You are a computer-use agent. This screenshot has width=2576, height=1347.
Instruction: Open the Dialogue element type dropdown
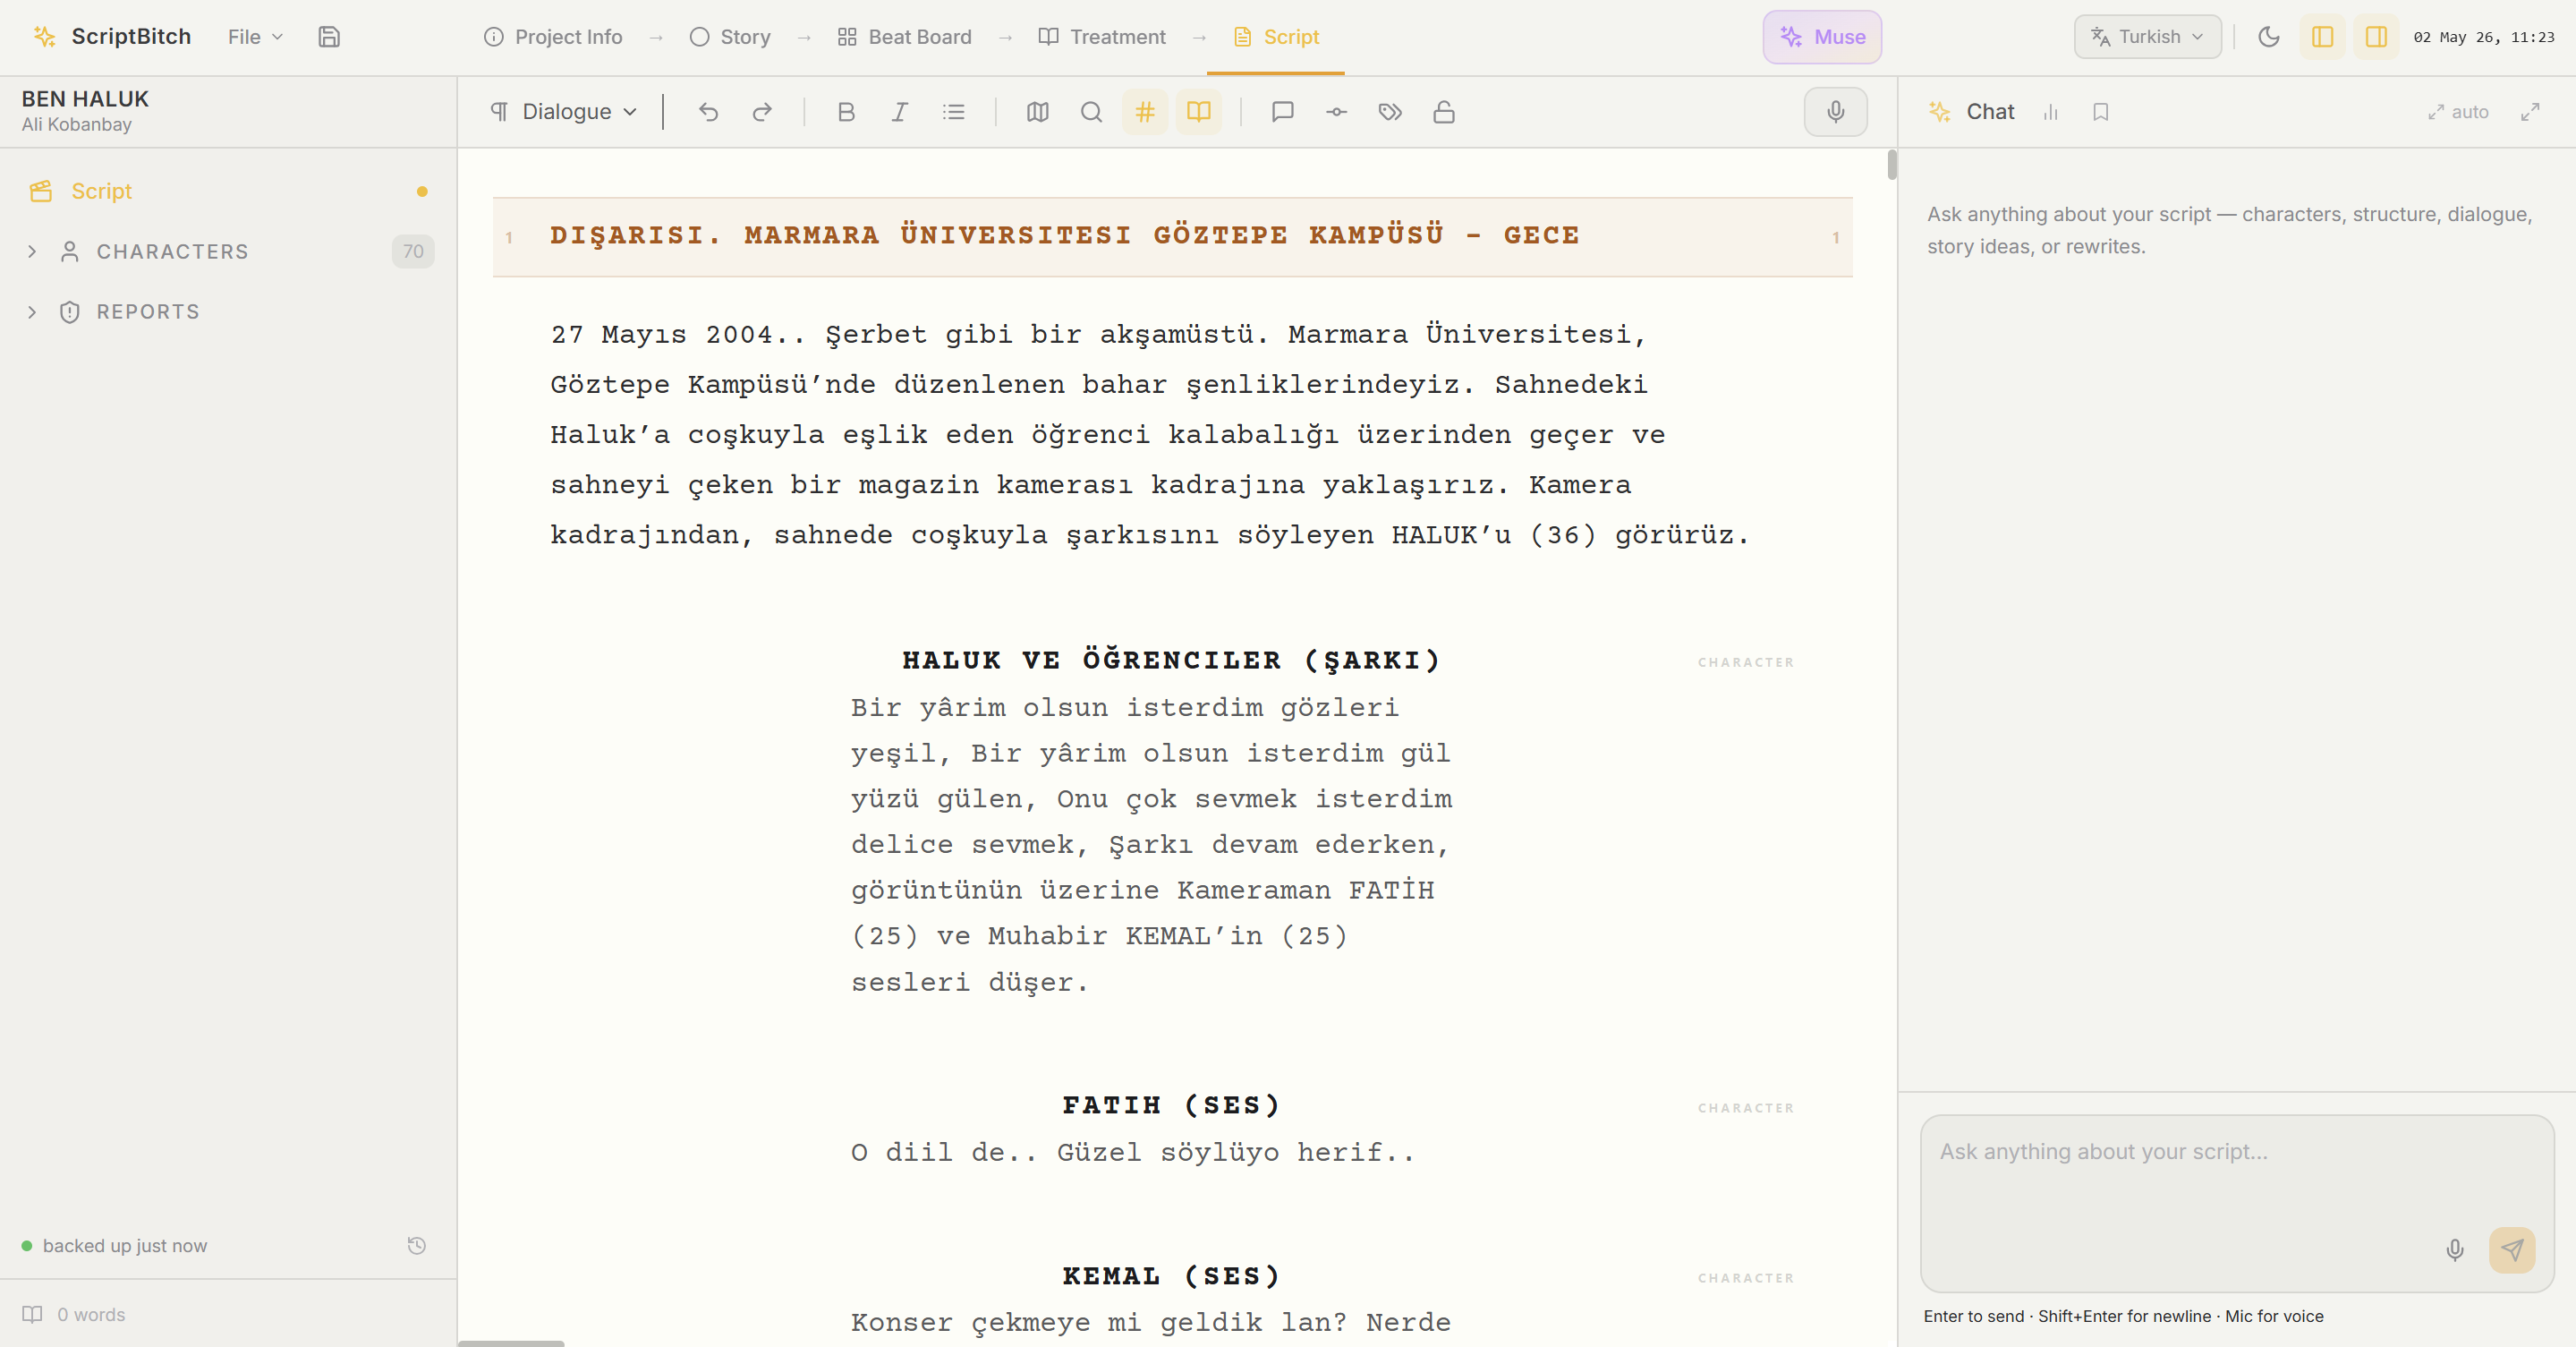coord(563,112)
